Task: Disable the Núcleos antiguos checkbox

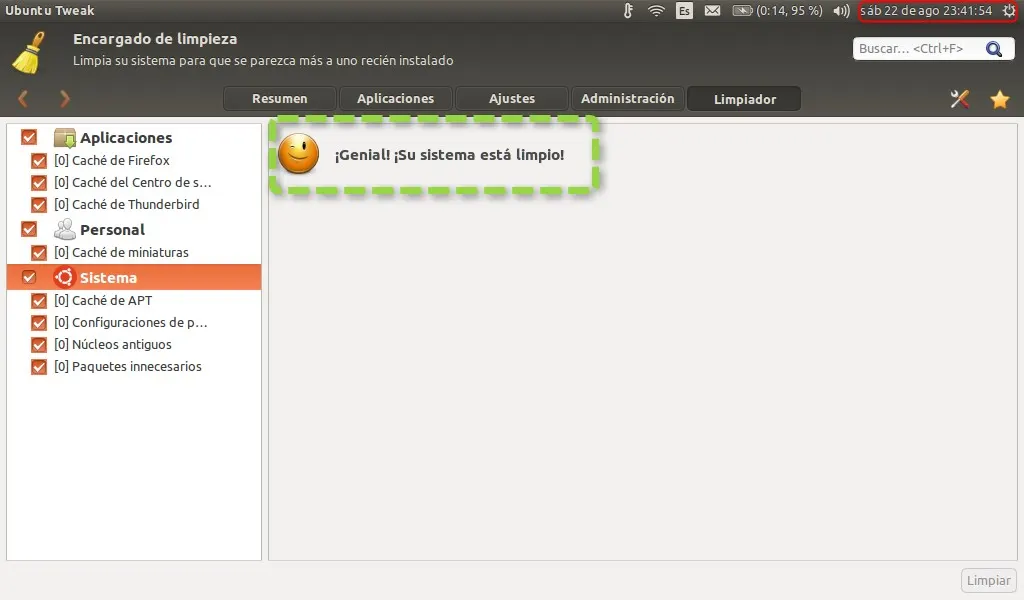Action: 40,345
